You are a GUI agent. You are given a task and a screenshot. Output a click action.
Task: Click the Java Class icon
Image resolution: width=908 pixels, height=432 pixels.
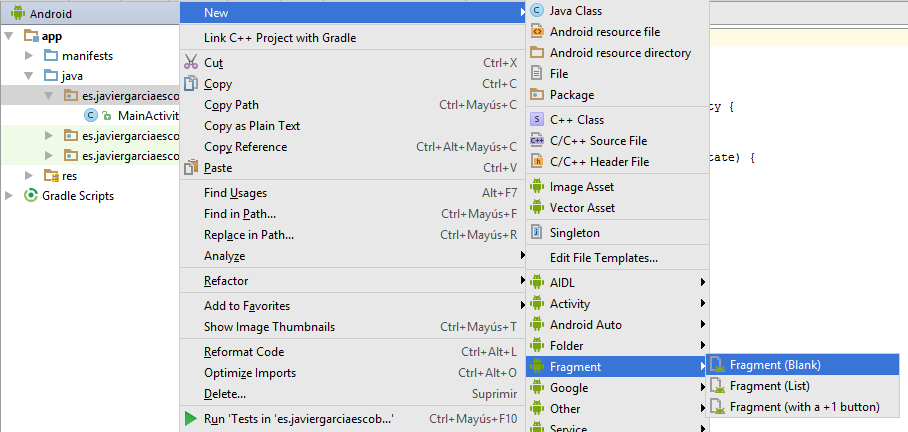[537, 11]
